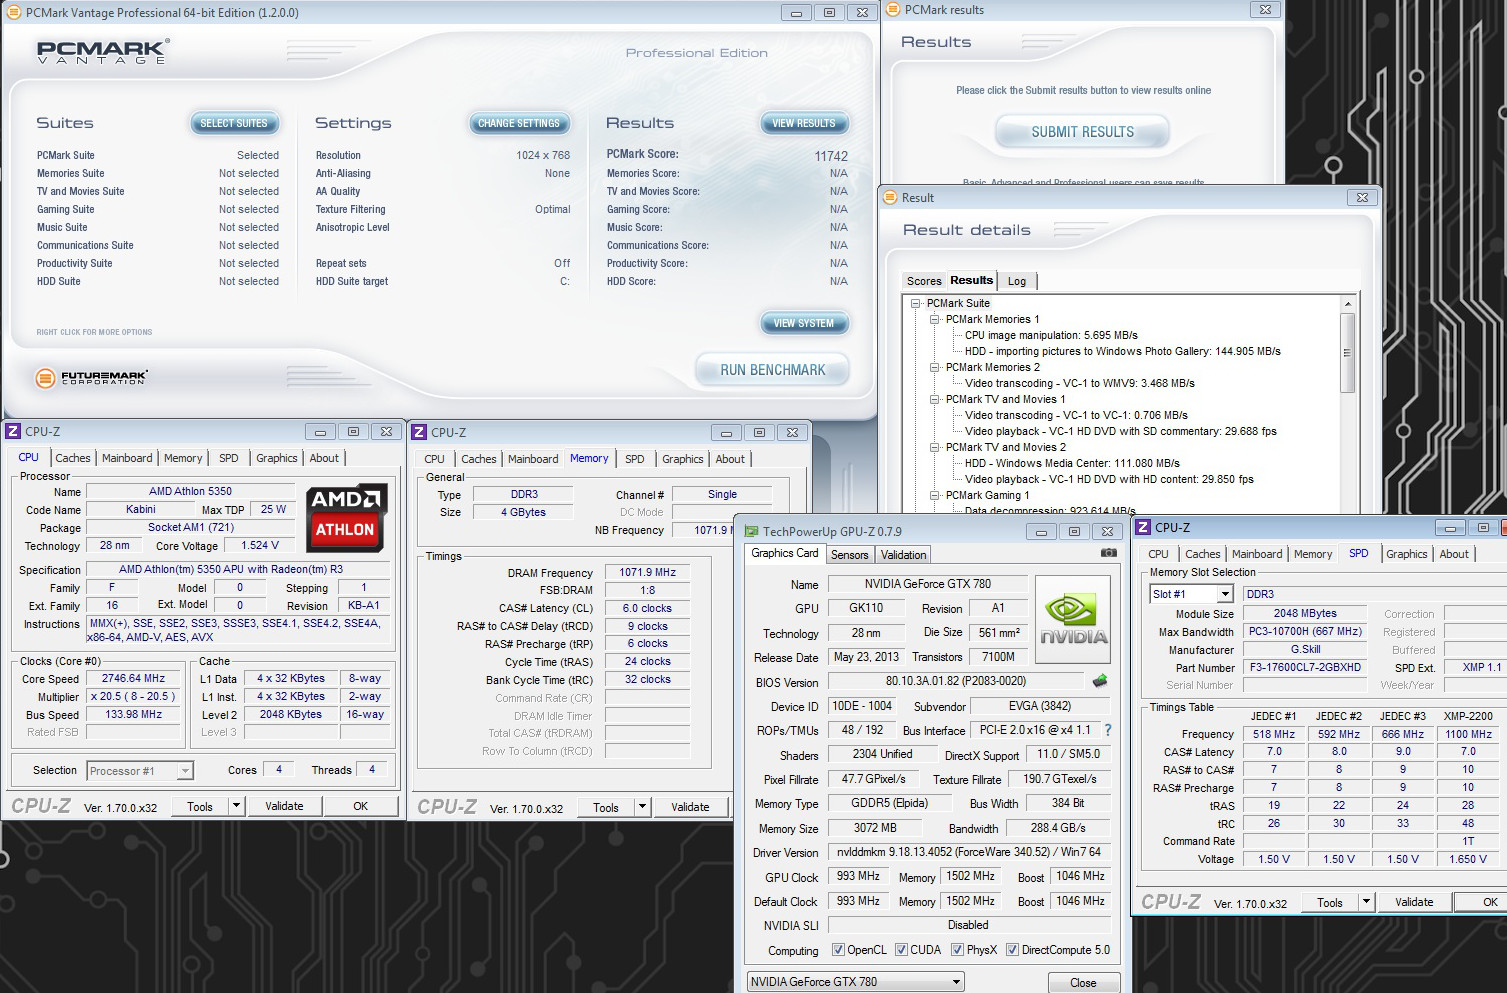Collapse the PCMark TV and Movies 2 node
The image size is (1507, 993).
(935, 447)
